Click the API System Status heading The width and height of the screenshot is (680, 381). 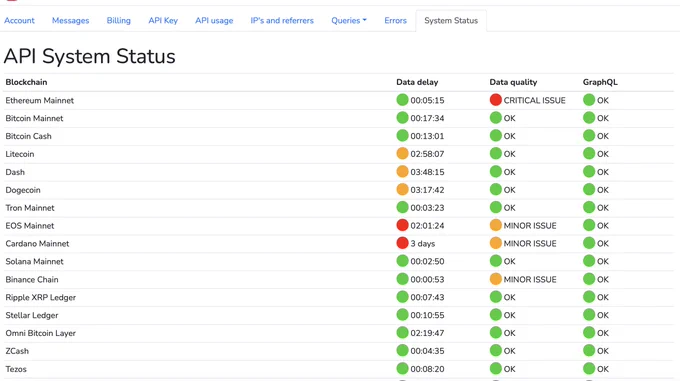(x=89, y=56)
